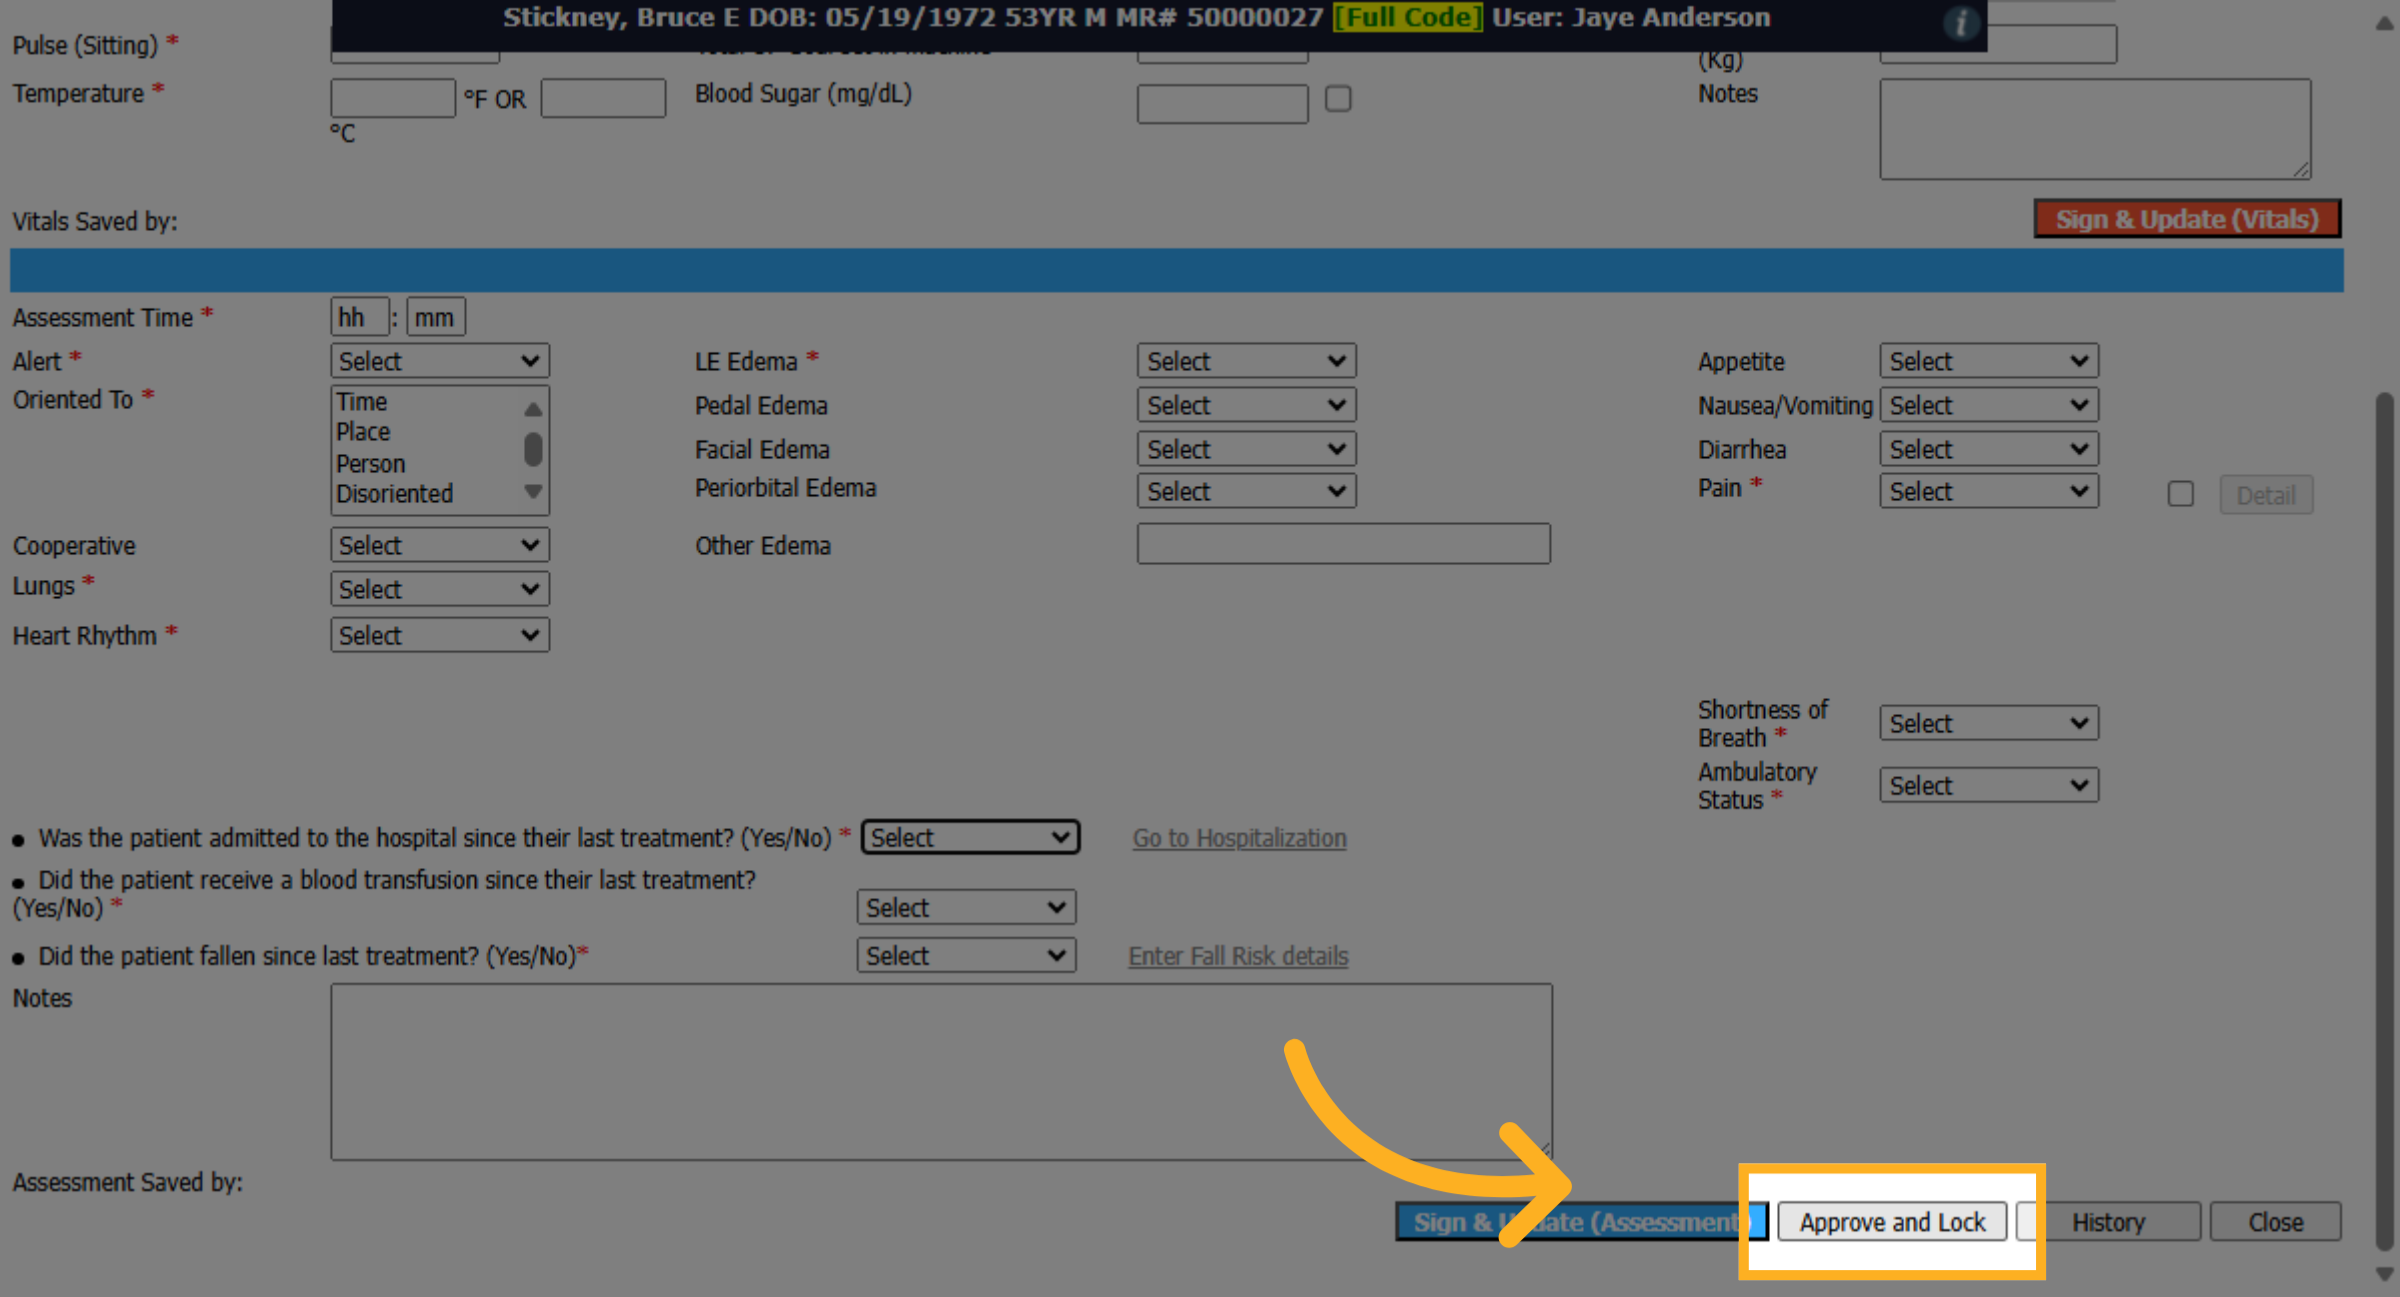Click the assessment Notes text area
This screenshot has width=2400, height=1297.
click(942, 1072)
